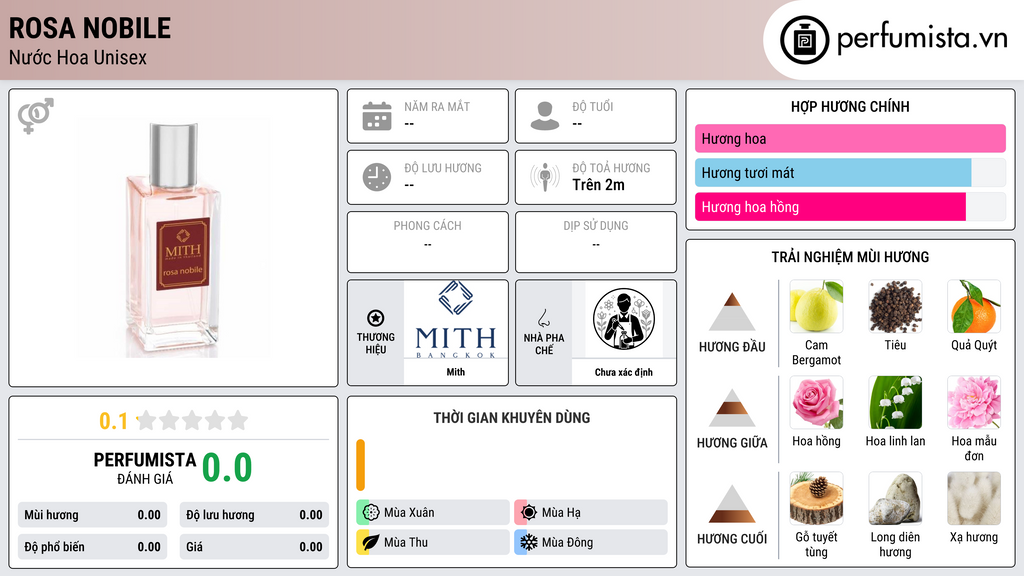This screenshot has height=576, width=1024.
Task: Click the perfumista.vn perfume bottle logo icon
Action: (x=804, y=40)
